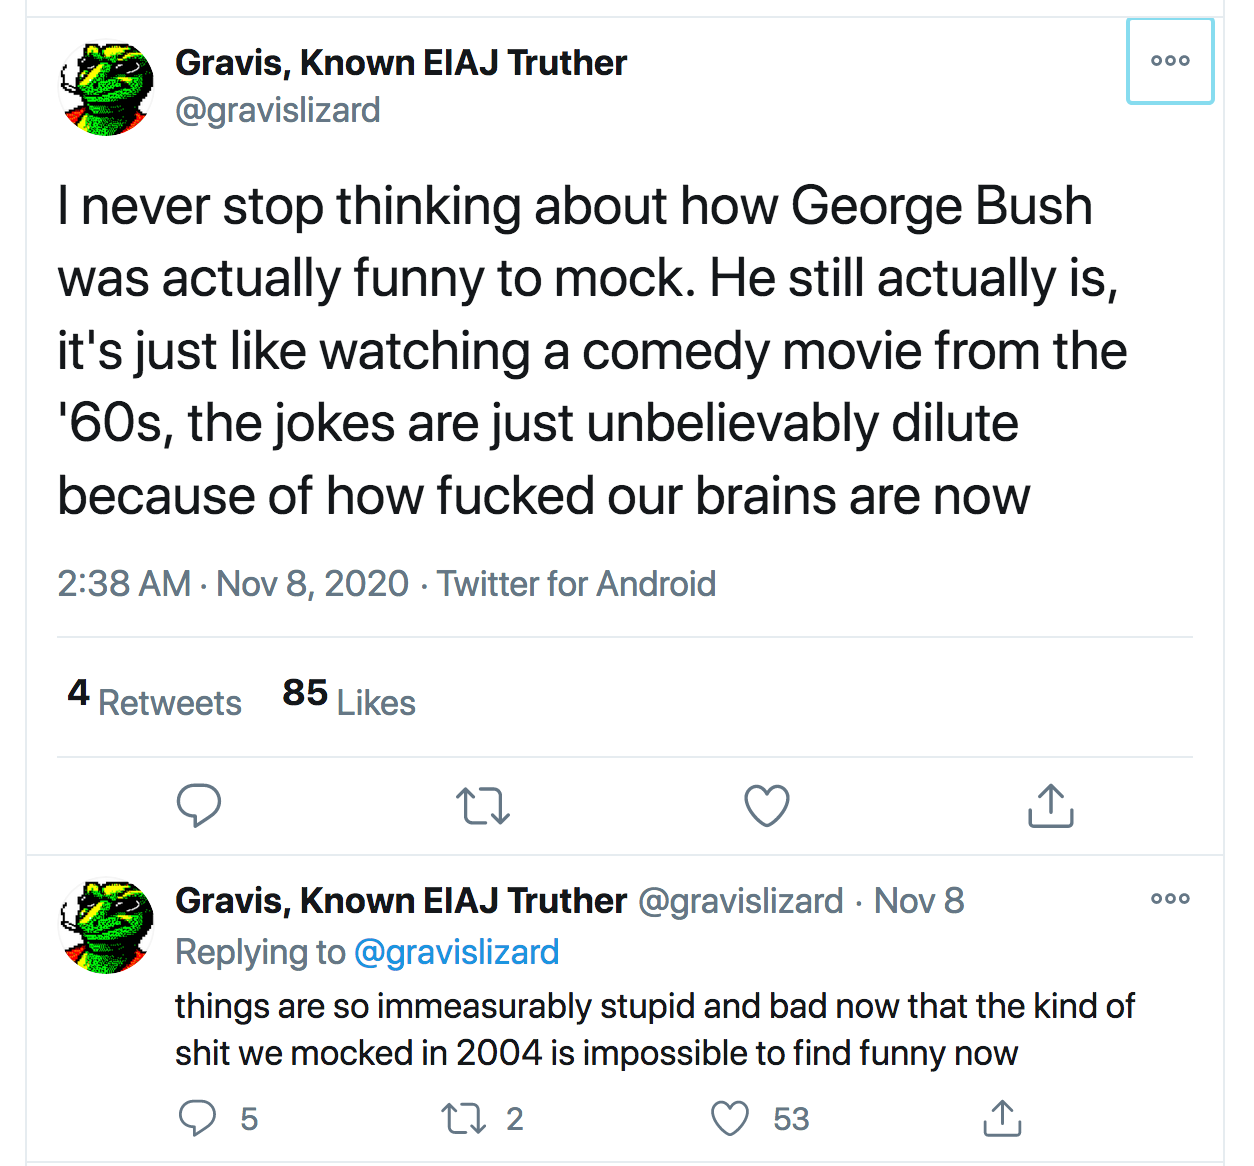This screenshot has height=1166, width=1254.
Task: Reply to the main George Bush tweet
Action: pyautogui.click(x=198, y=805)
